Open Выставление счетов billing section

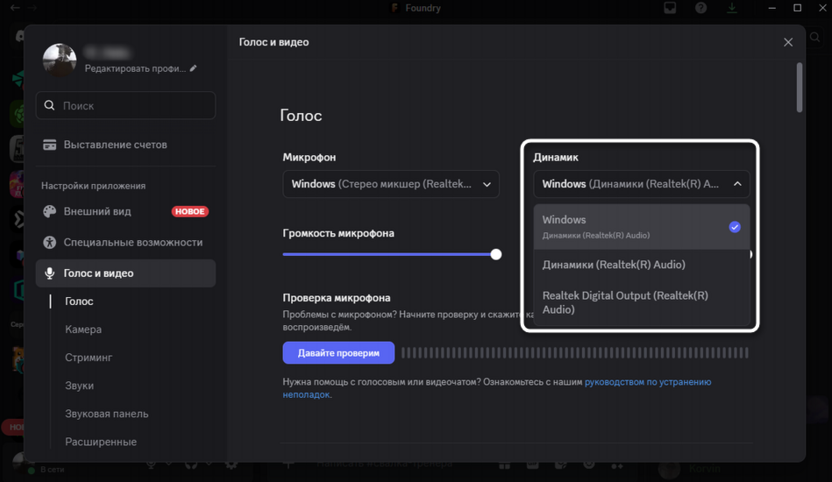126,144
